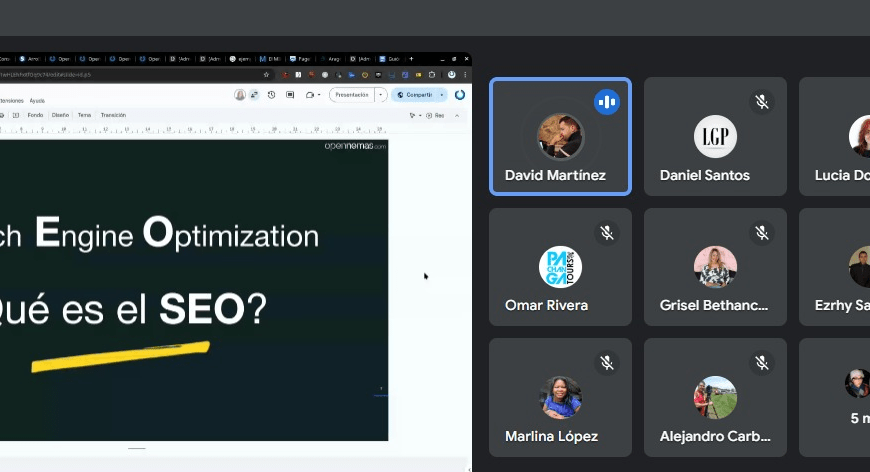The height and width of the screenshot is (472, 870).
Task: Open the Ayuda menu
Action: click(37, 101)
